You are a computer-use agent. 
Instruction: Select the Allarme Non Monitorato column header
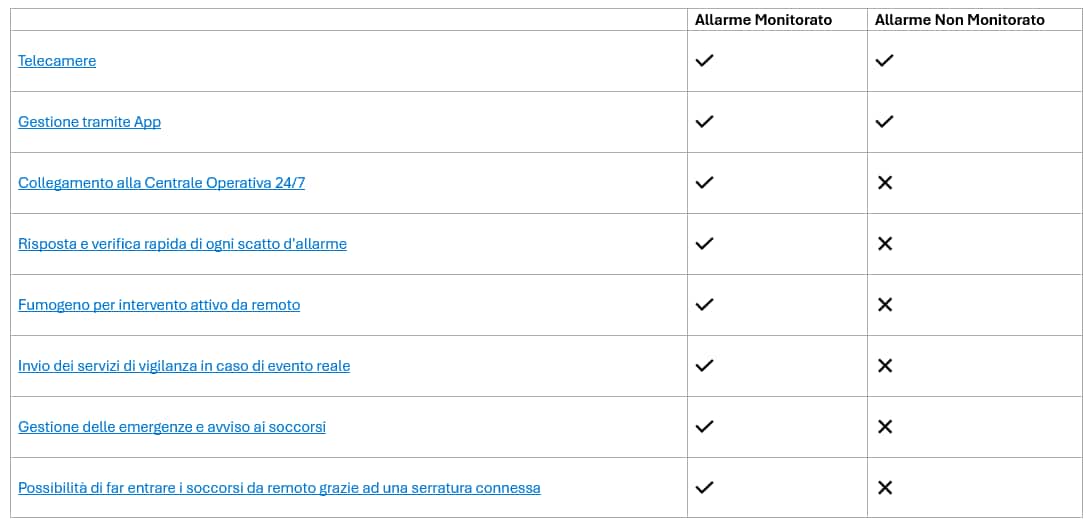(x=959, y=20)
